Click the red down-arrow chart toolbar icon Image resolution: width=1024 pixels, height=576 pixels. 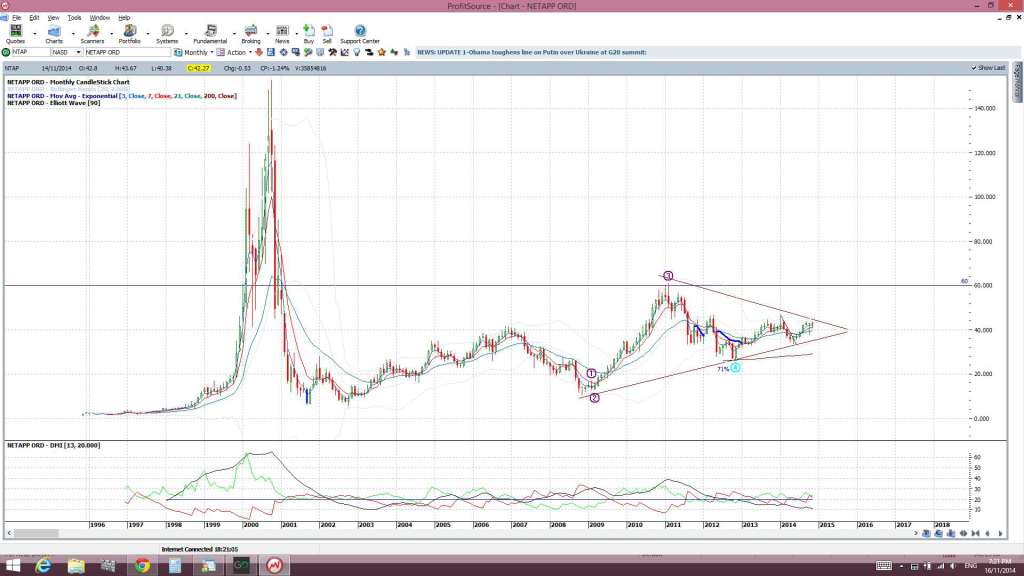click(x=259, y=52)
